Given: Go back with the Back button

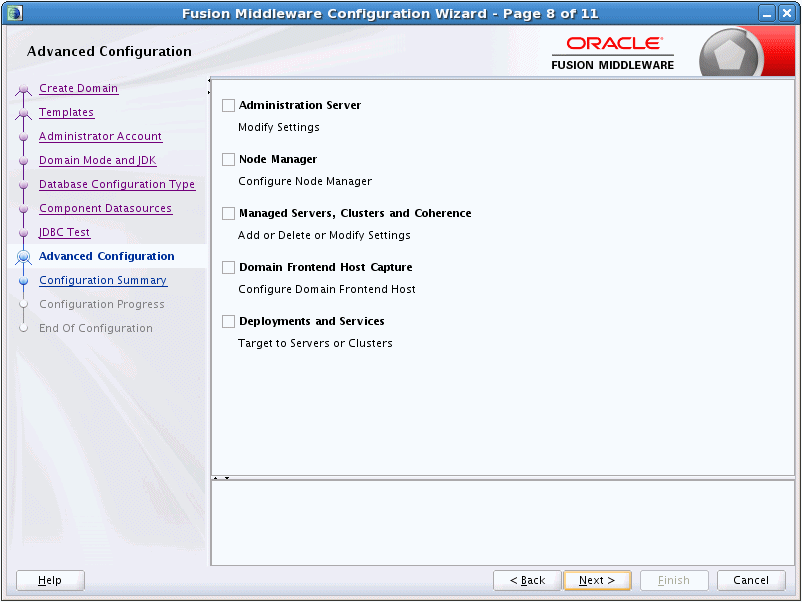Looking at the screenshot, I should point(527,581).
